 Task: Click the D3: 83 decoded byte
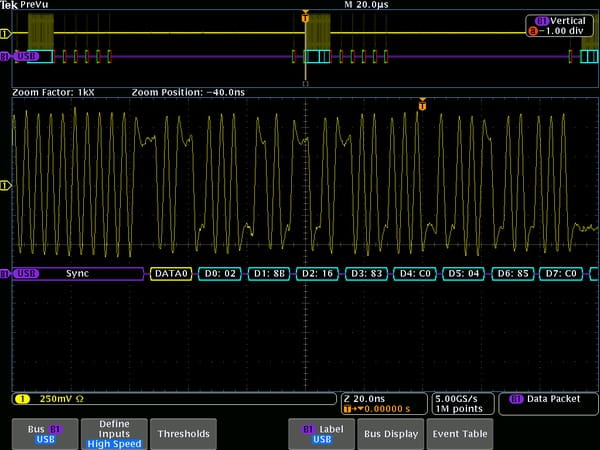click(366, 273)
